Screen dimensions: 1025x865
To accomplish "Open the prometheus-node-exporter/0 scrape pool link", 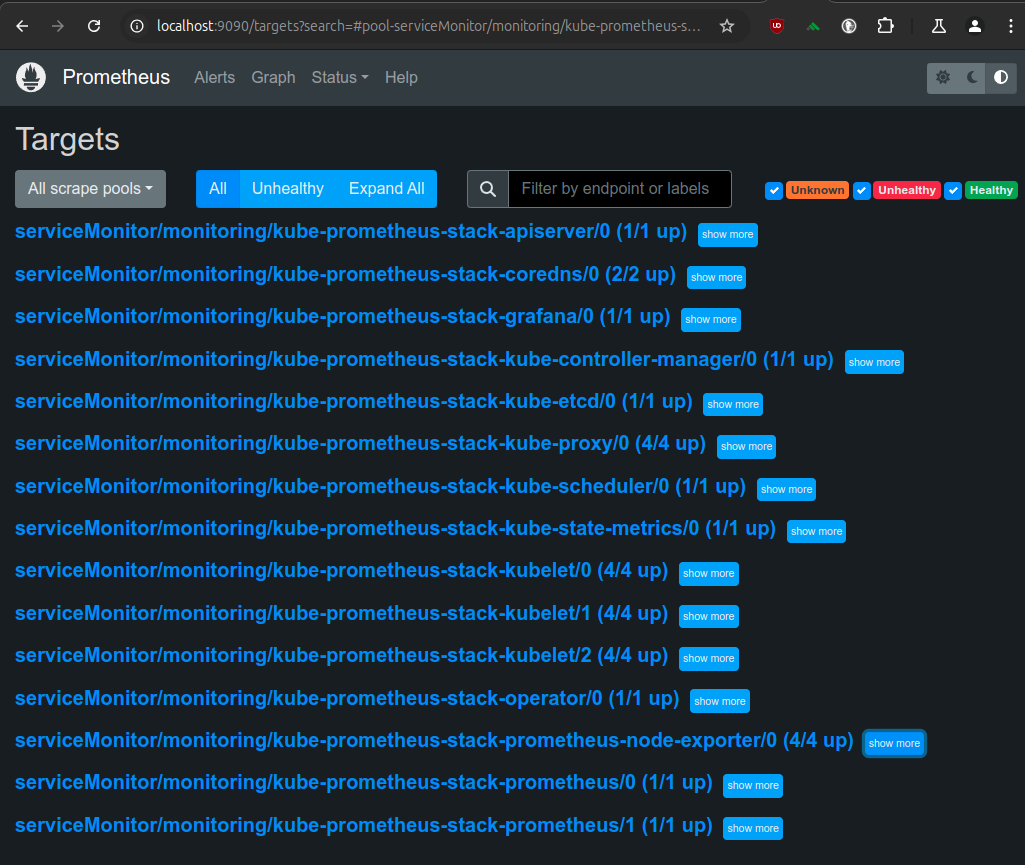I will [434, 740].
